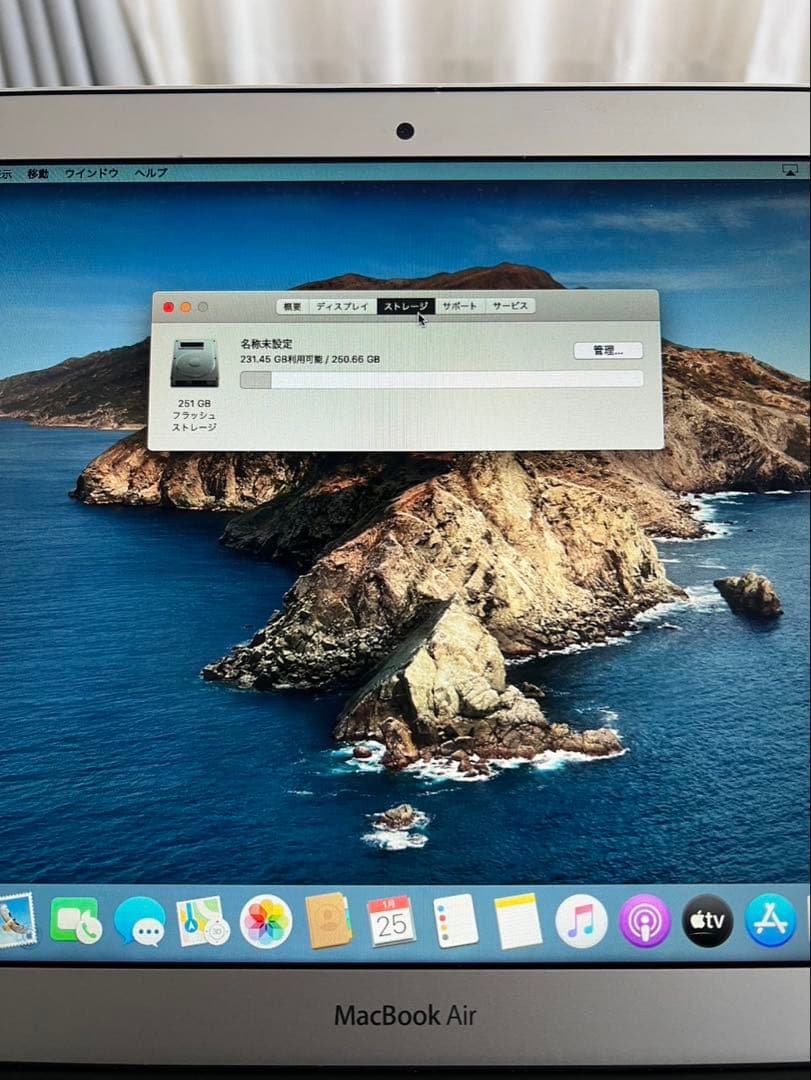Select the 251 GB flash storage disk icon
This screenshot has height=1080, width=811.
pos(194,363)
